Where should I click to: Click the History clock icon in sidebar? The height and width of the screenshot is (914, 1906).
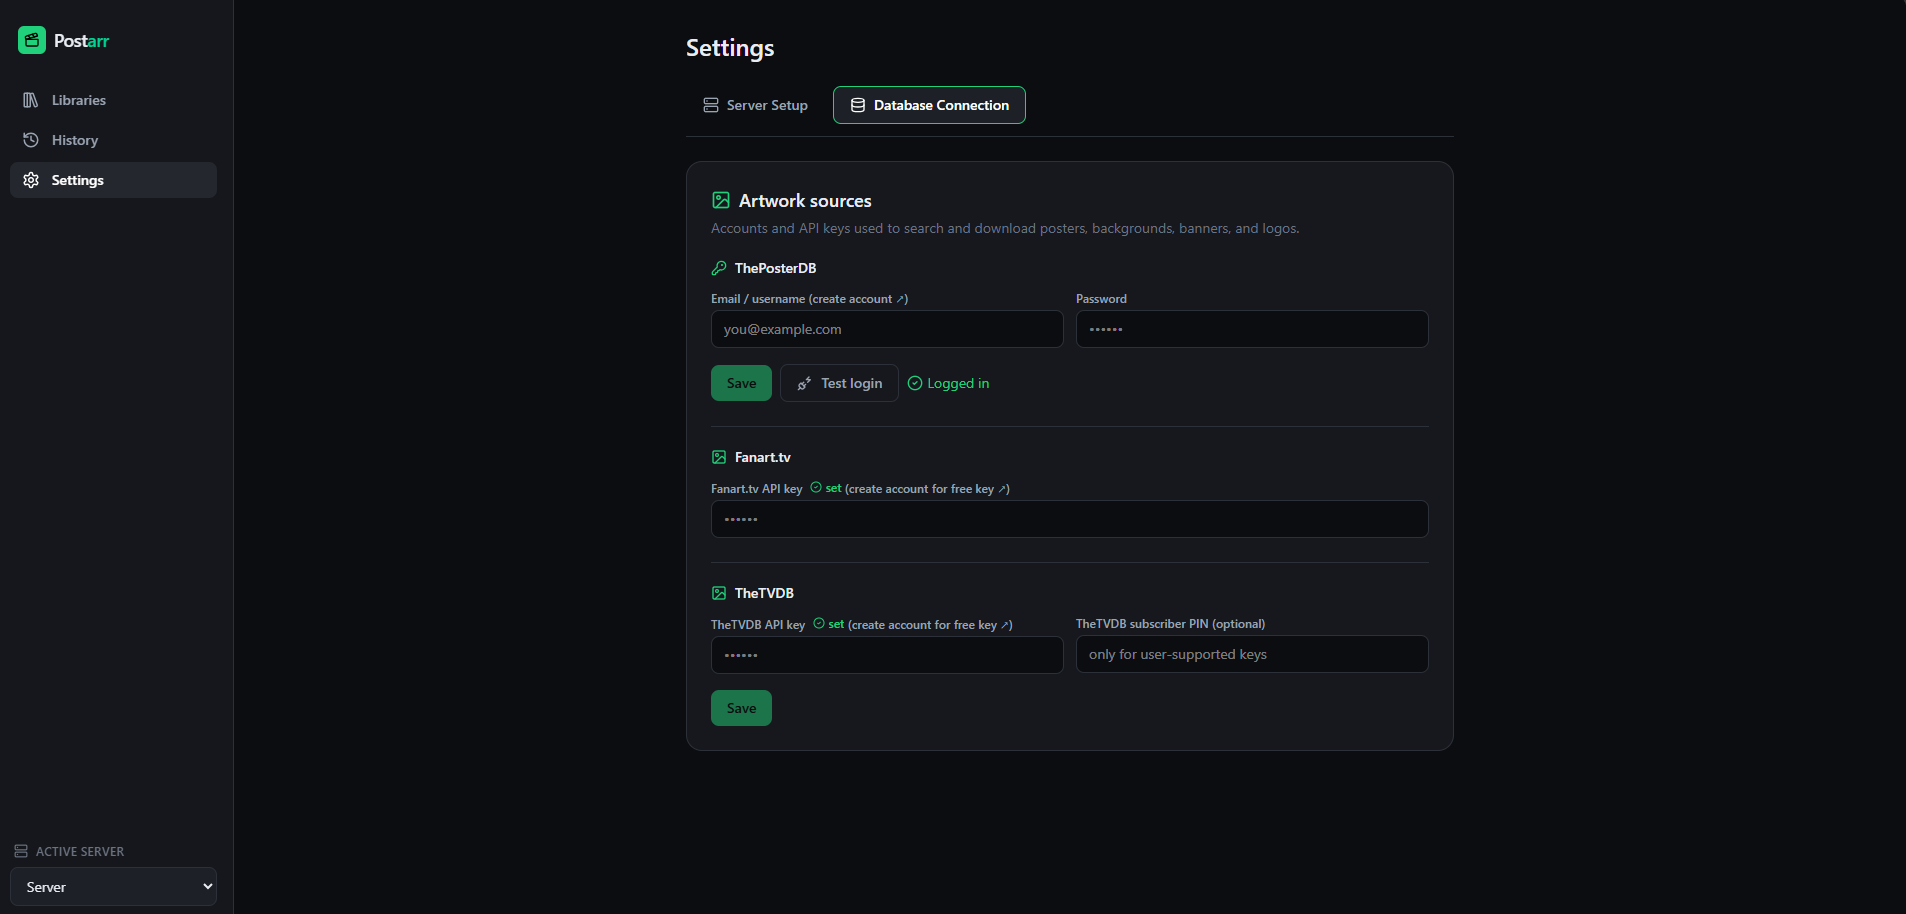[31, 140]
